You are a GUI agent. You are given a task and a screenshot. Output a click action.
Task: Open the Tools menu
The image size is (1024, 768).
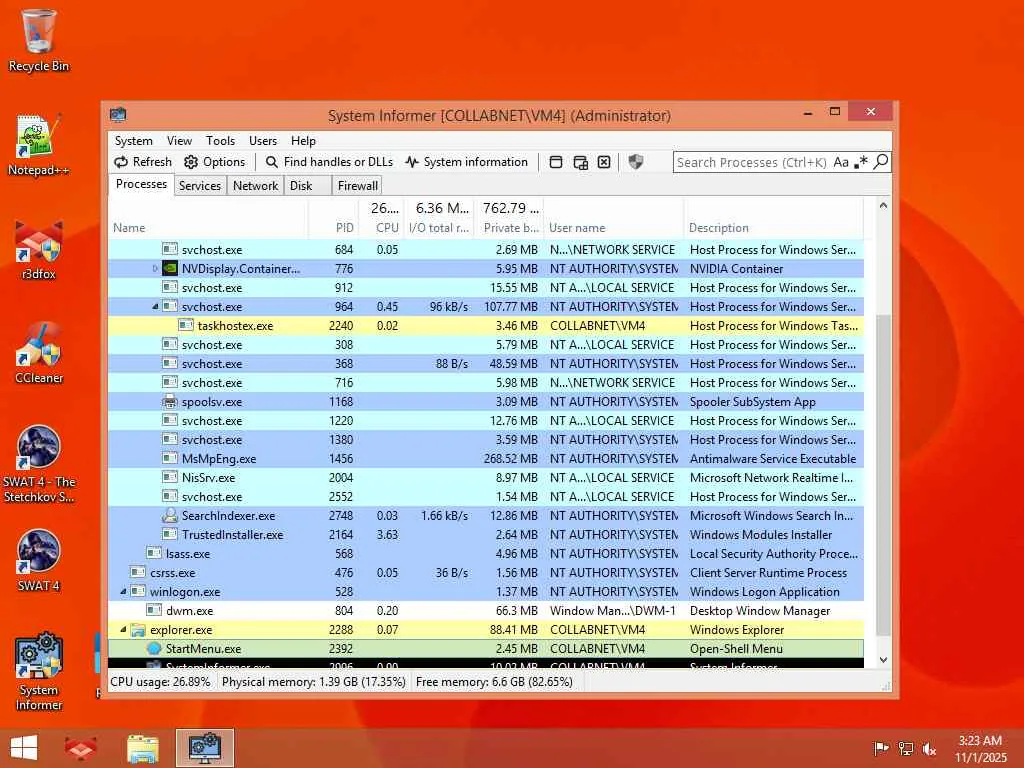click(220, 141)
